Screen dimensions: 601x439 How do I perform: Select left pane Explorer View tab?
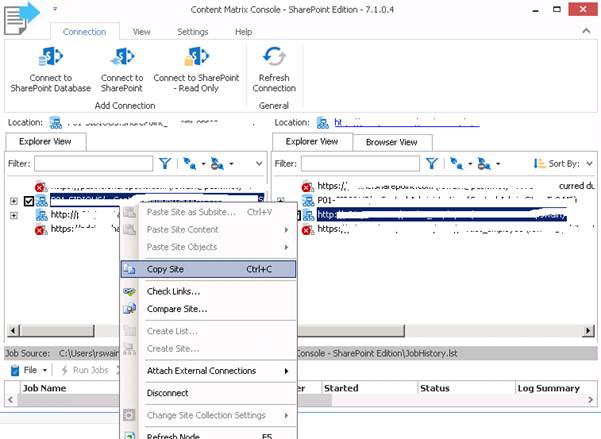tap(45, 141)
